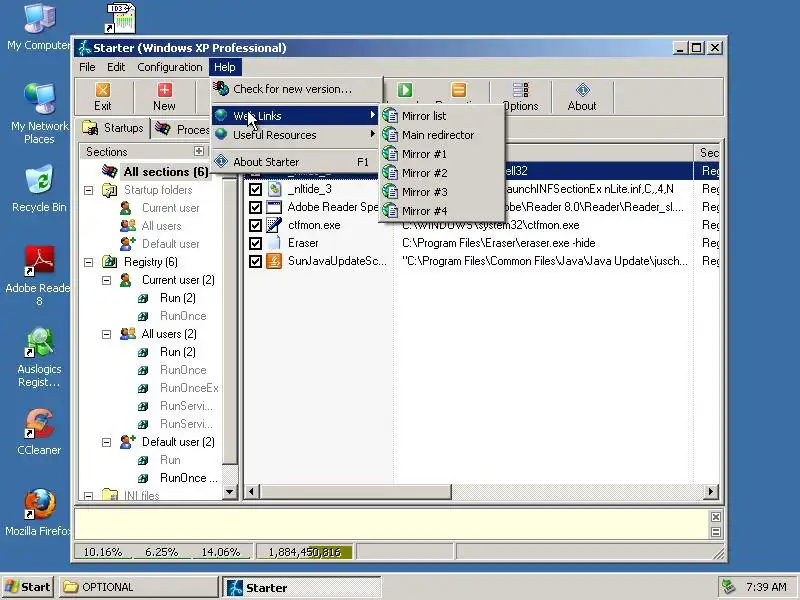The image size is (800, 600).
Task: Click the Section column header
Action: (707, 153)
